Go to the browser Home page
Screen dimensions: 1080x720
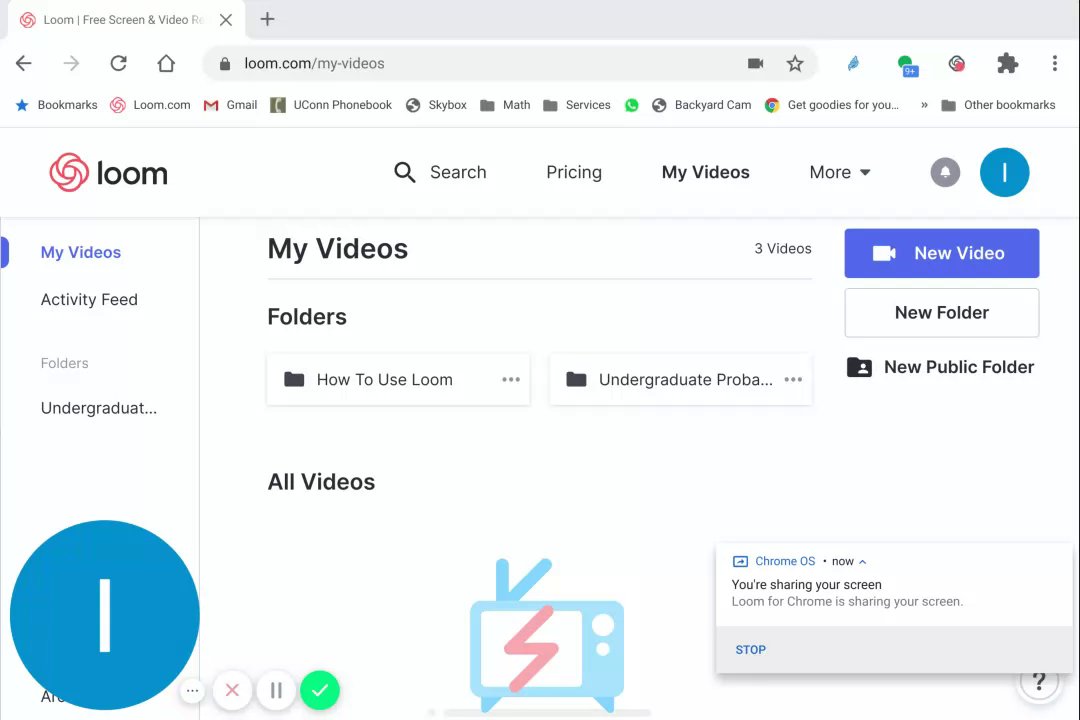[166, 63]
